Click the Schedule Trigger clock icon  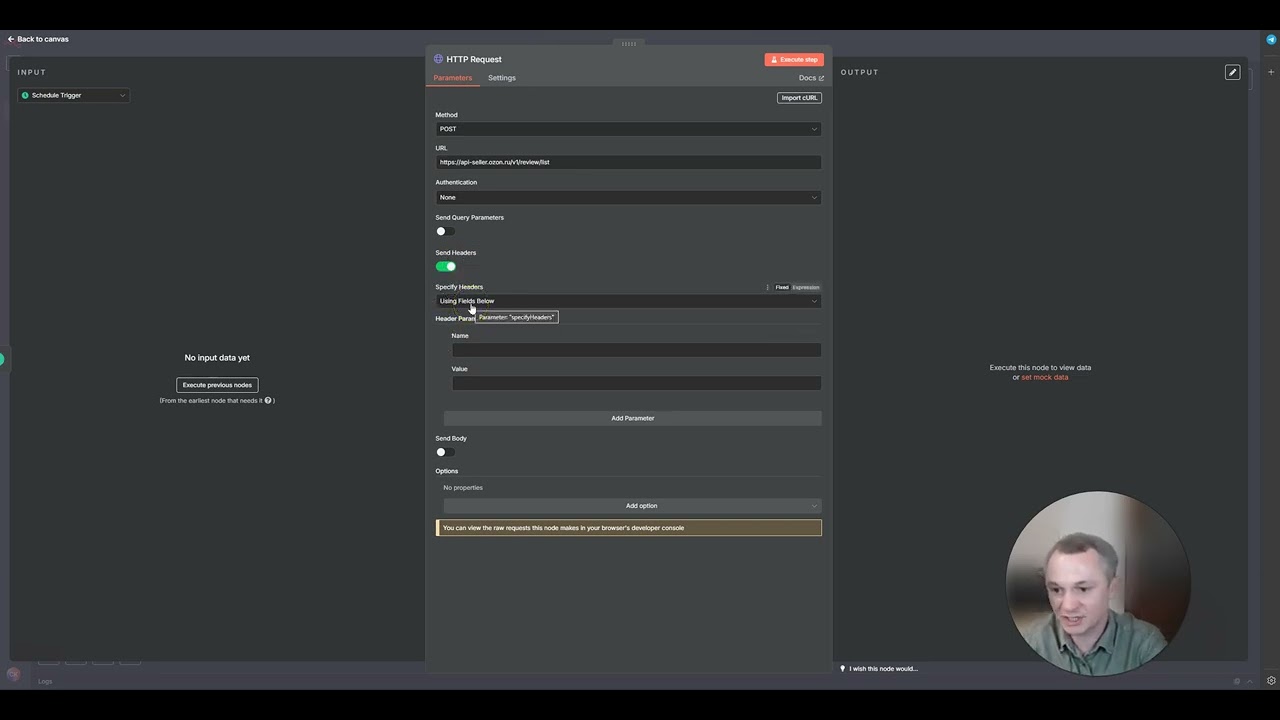[25, 95]
